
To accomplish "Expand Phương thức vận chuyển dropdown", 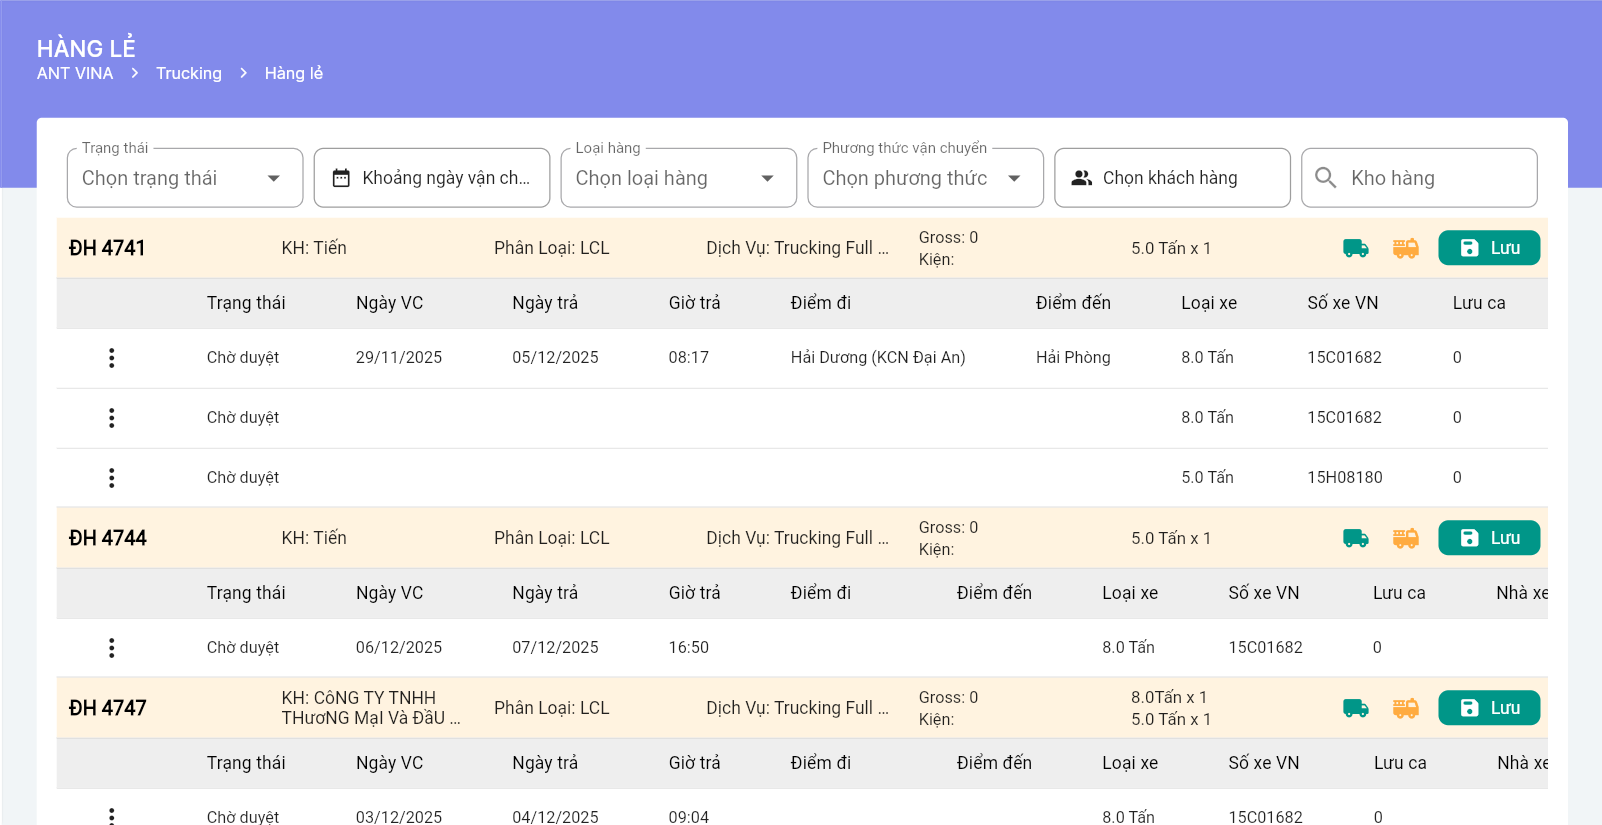I will tap(925, 178).
